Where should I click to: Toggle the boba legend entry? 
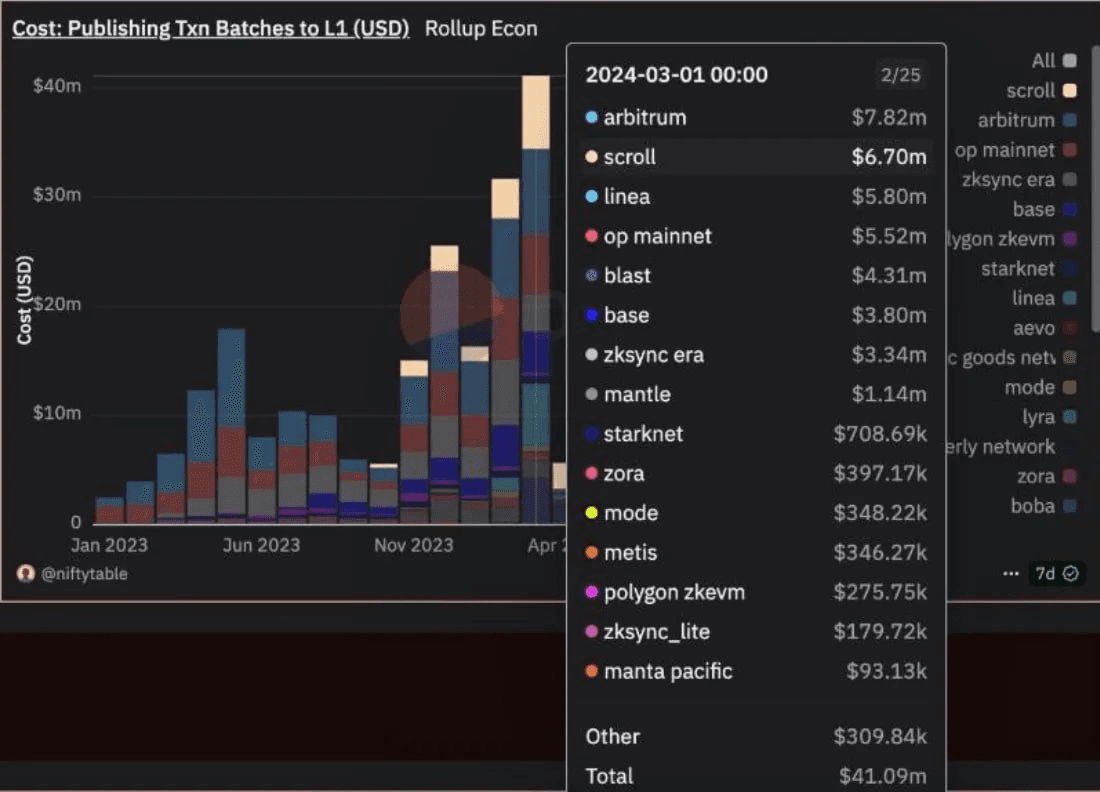1032,506
